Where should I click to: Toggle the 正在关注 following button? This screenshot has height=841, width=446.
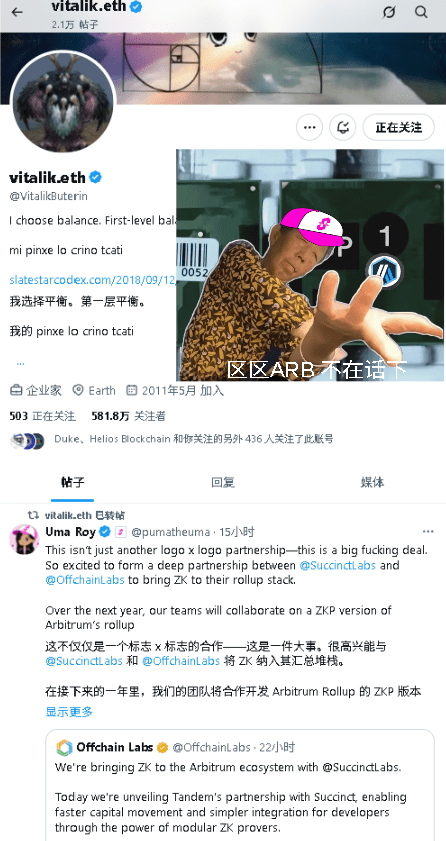tap(398, 127)
